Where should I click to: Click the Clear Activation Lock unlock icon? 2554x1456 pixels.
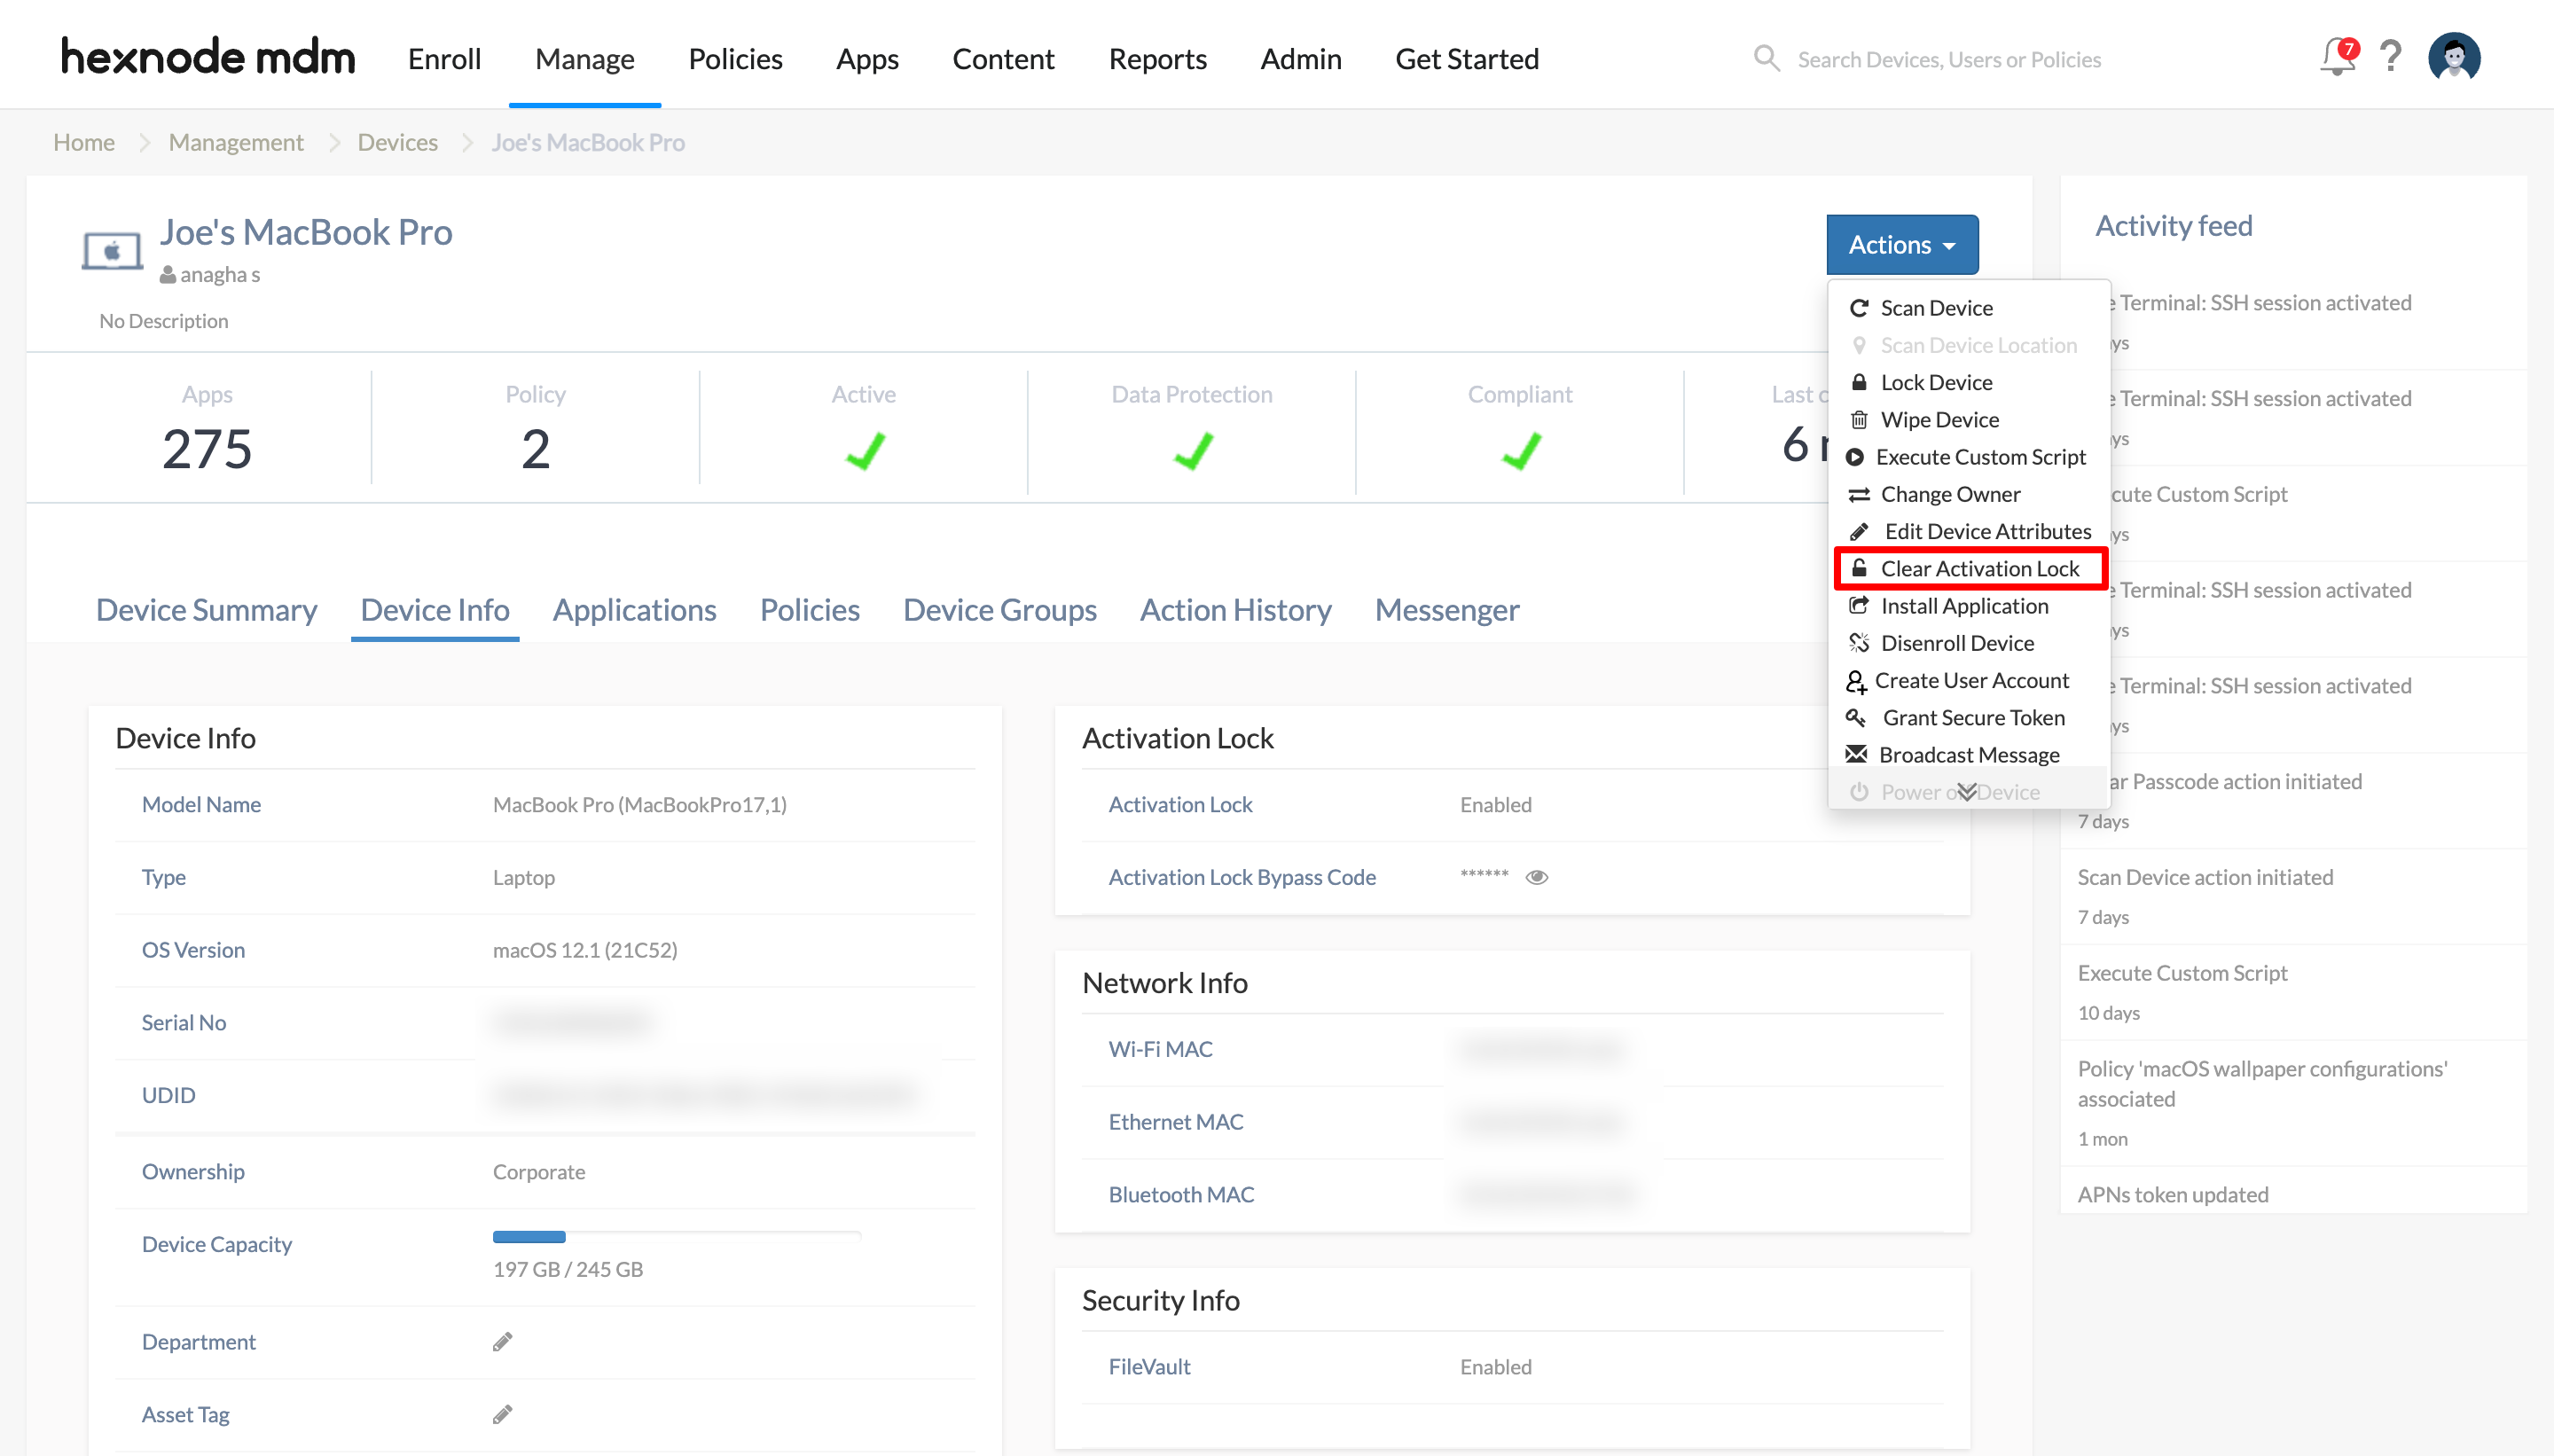(1859, 568)
